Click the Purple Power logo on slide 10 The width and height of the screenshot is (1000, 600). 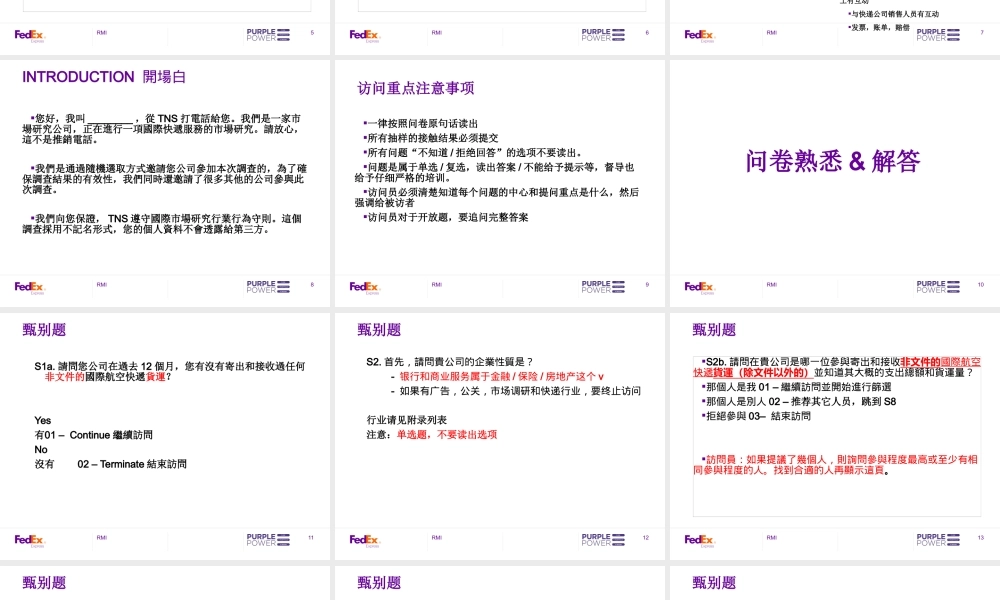(938, 287)
